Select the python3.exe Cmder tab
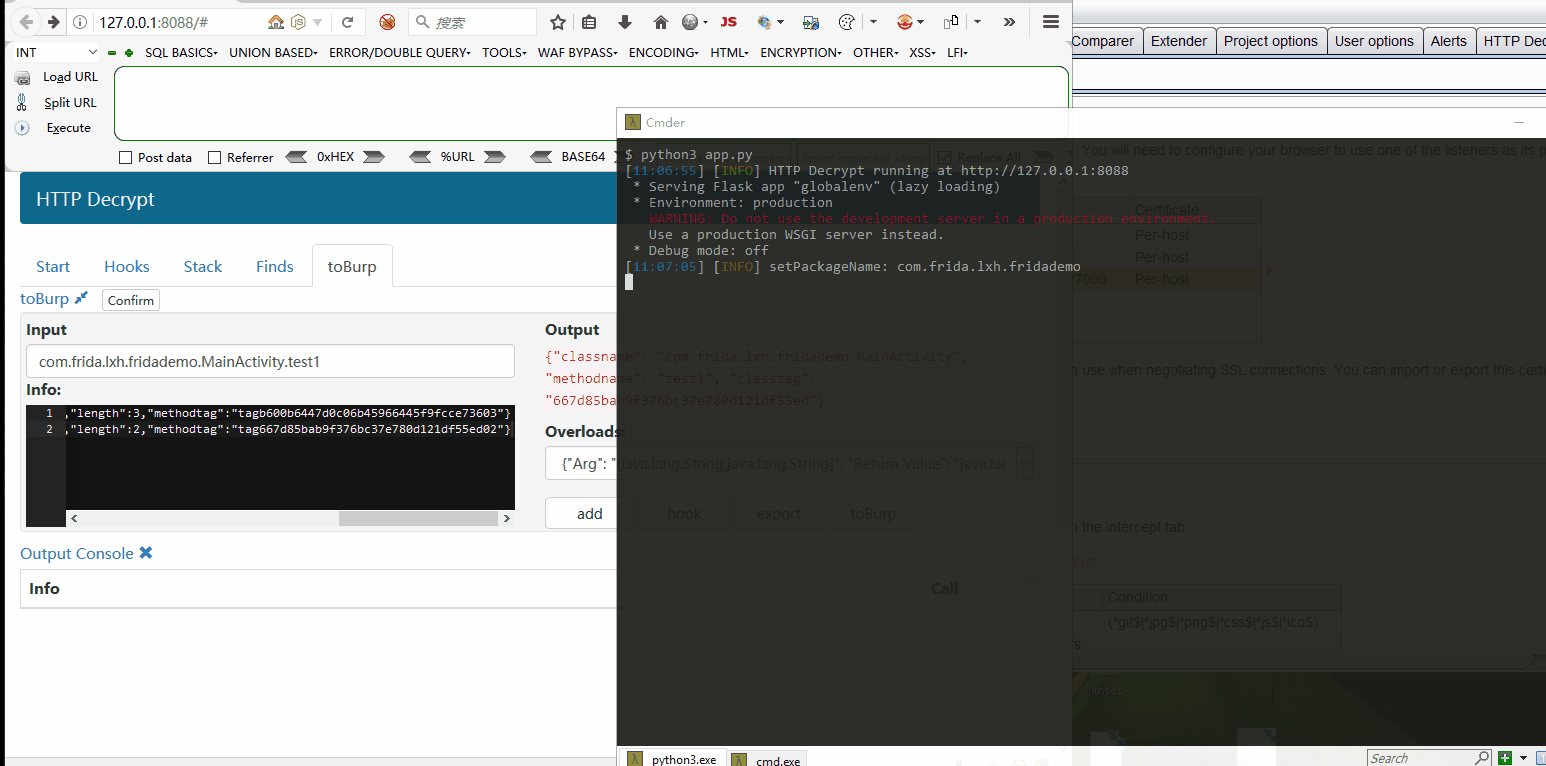This screenshot has width=1546, height=766. pyautogui.click(x=673, y=759)
